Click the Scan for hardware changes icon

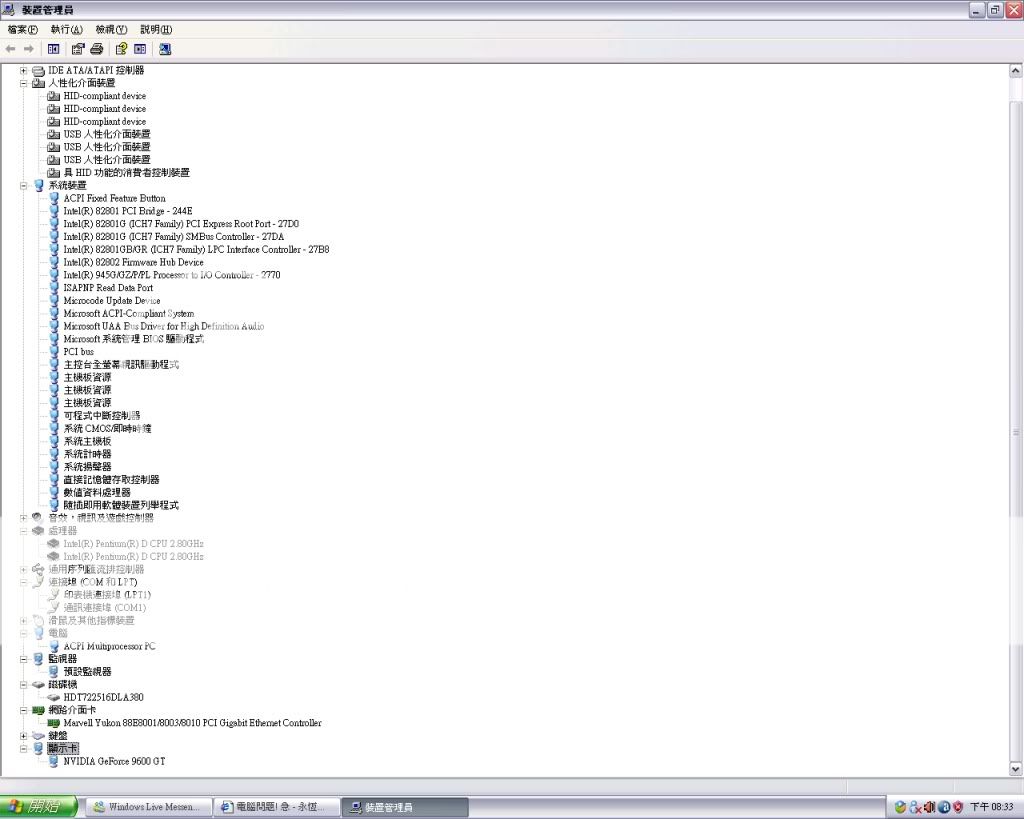click(x=165, y=48)
